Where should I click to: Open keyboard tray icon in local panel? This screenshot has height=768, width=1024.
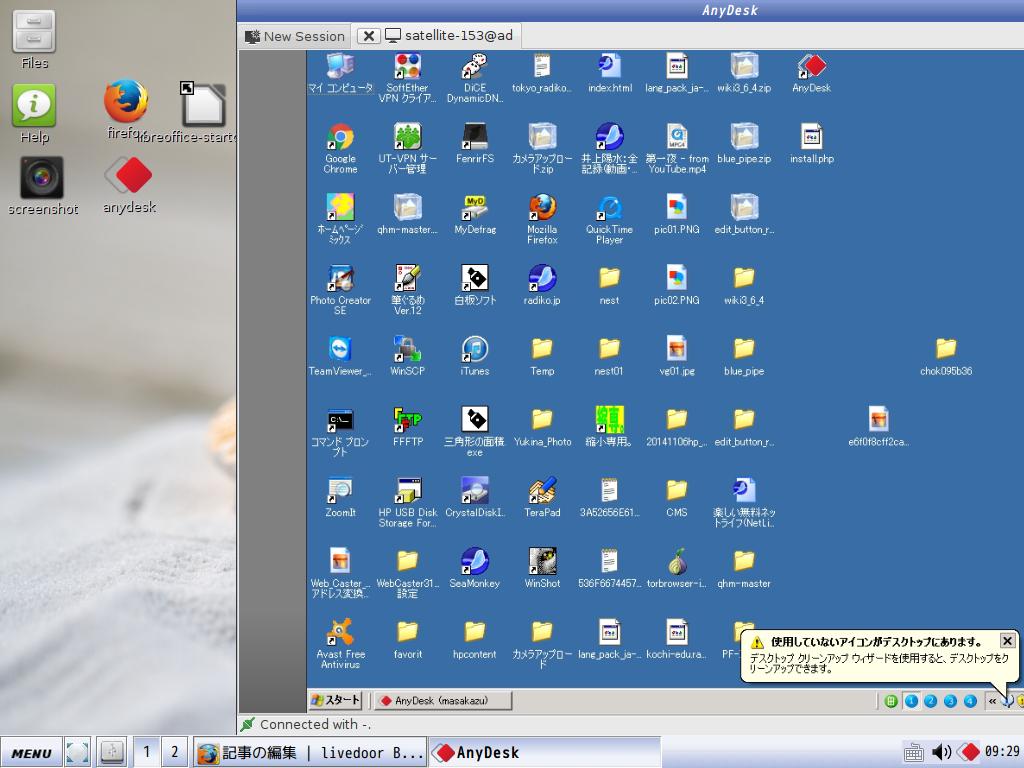coord(913,752)
